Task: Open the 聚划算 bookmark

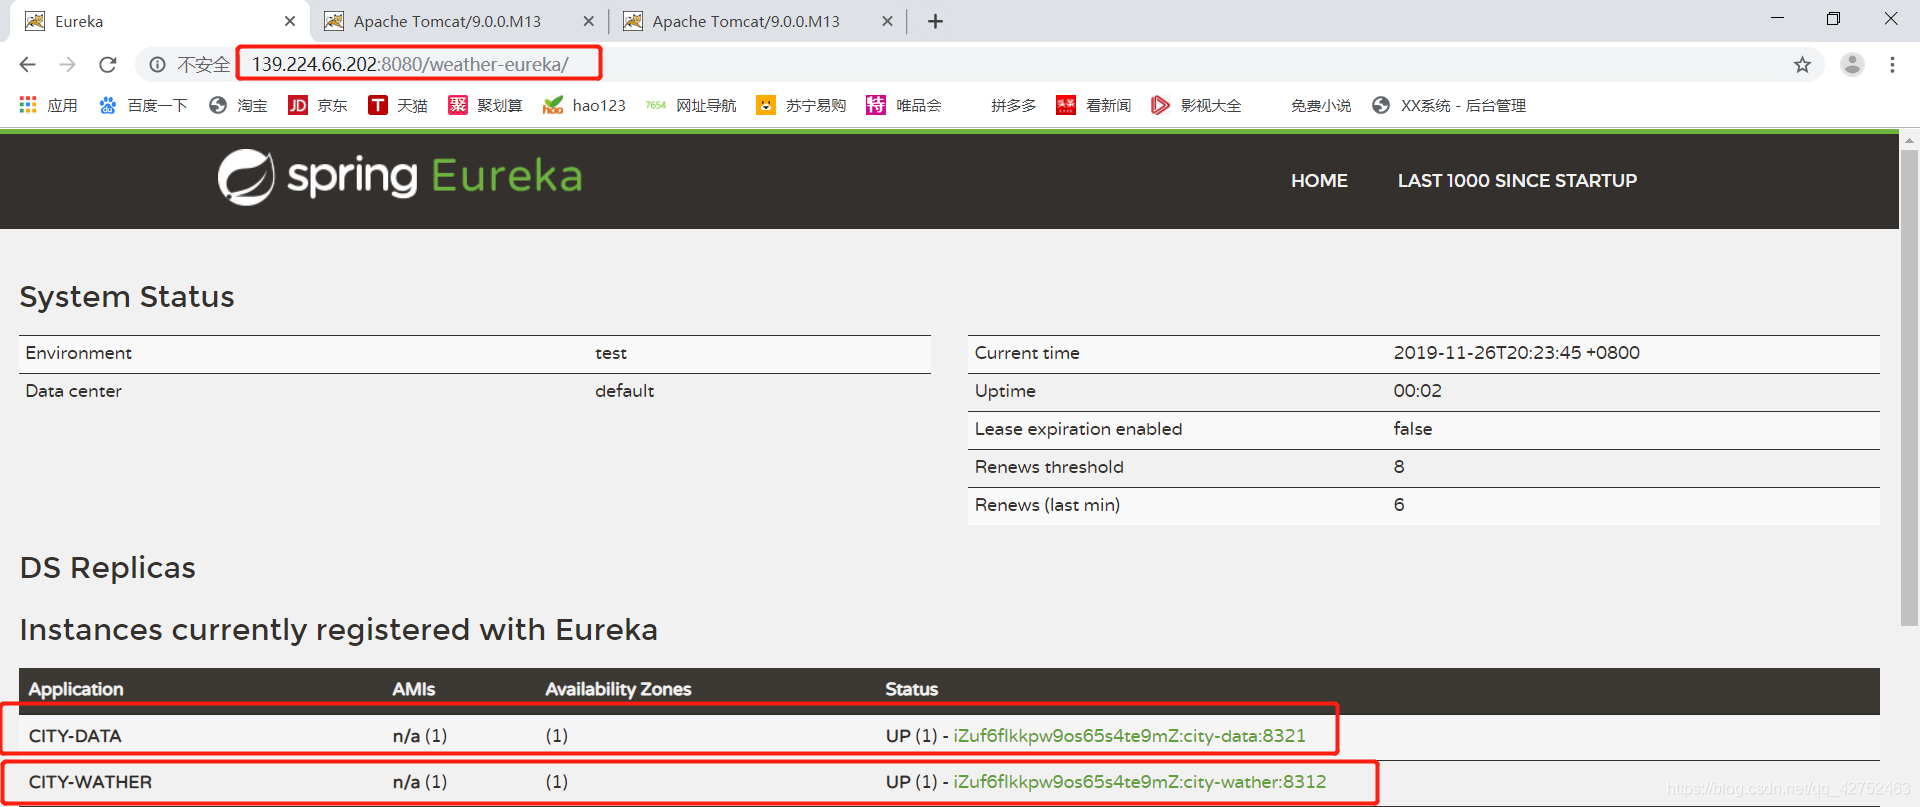Action: tap(485, 105)
